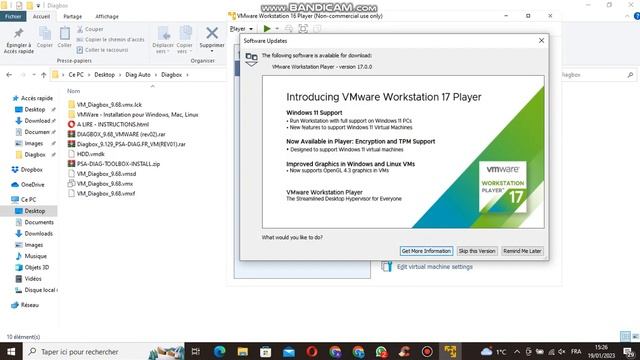
Task: Click Get More Information button
Action: click(x=426, y=251)
